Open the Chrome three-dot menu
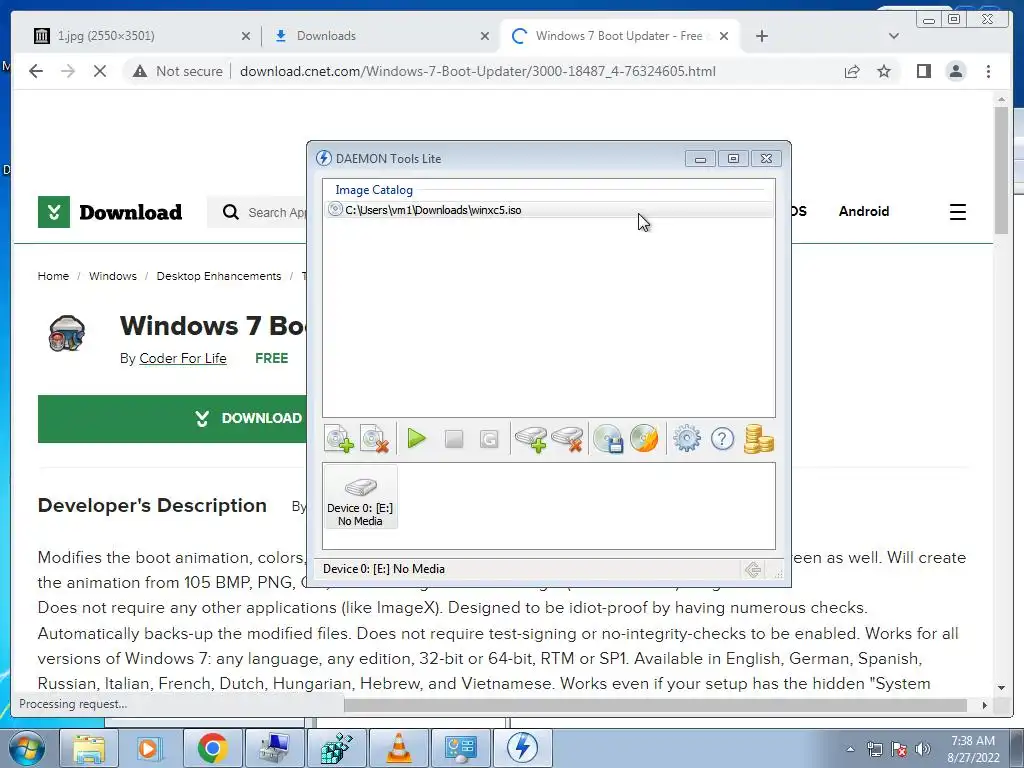Viewport: 1024px width, 768px height. pyautogui.click(x=988, y=71)
